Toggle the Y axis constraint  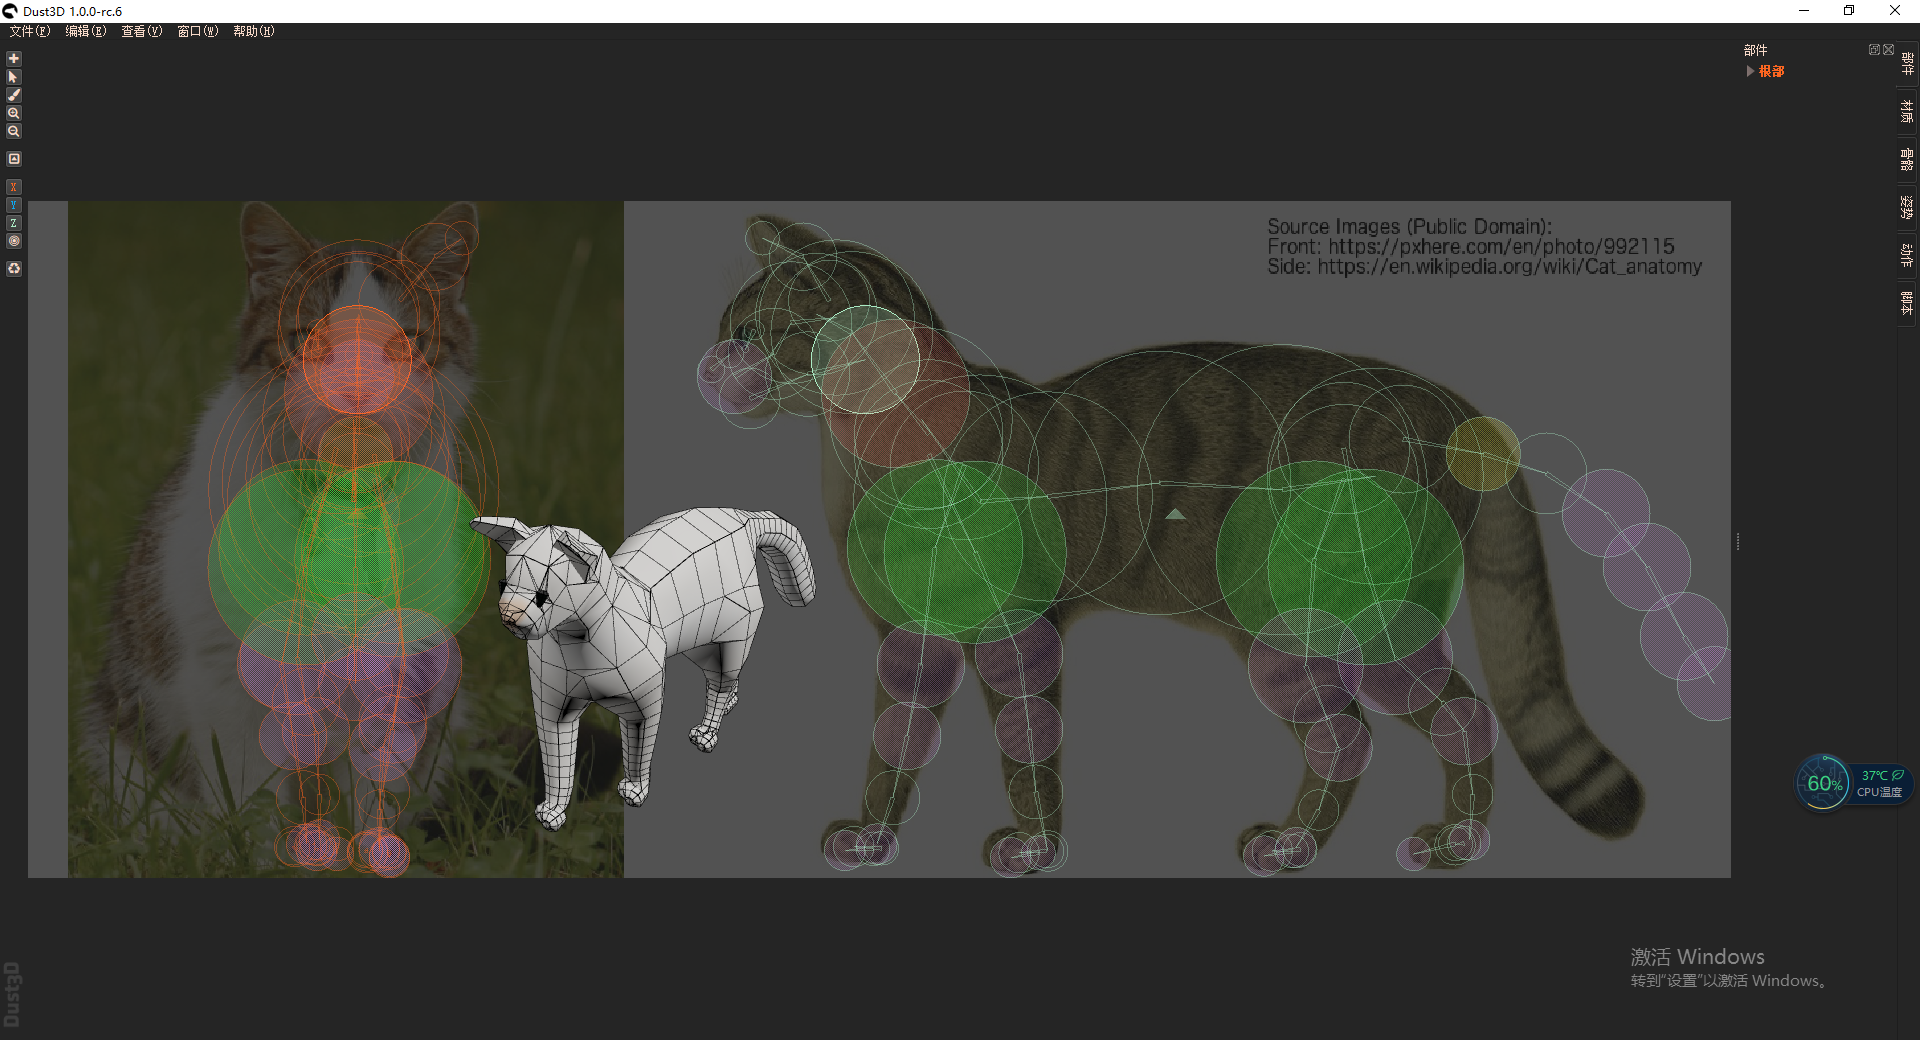(x=13, y=205)
